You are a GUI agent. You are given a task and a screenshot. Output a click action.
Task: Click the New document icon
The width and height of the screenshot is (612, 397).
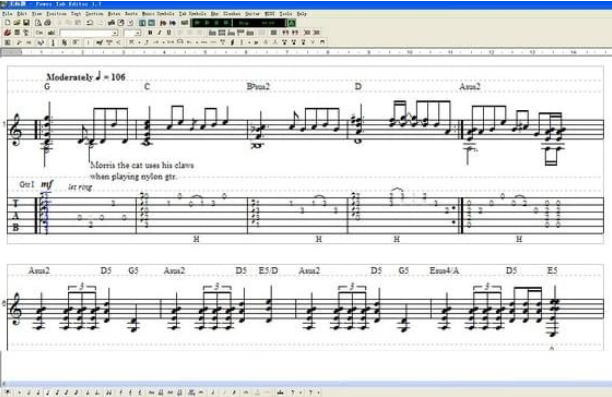pyautogui.click(x=7, y=23)
